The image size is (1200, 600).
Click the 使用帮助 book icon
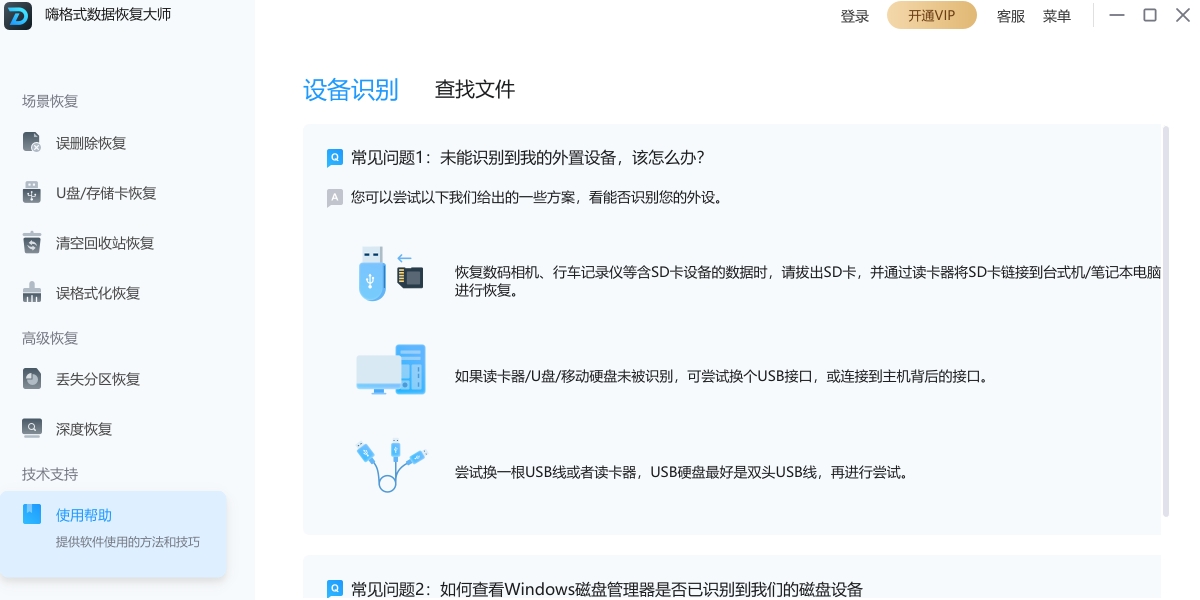(x=32, y=515)
